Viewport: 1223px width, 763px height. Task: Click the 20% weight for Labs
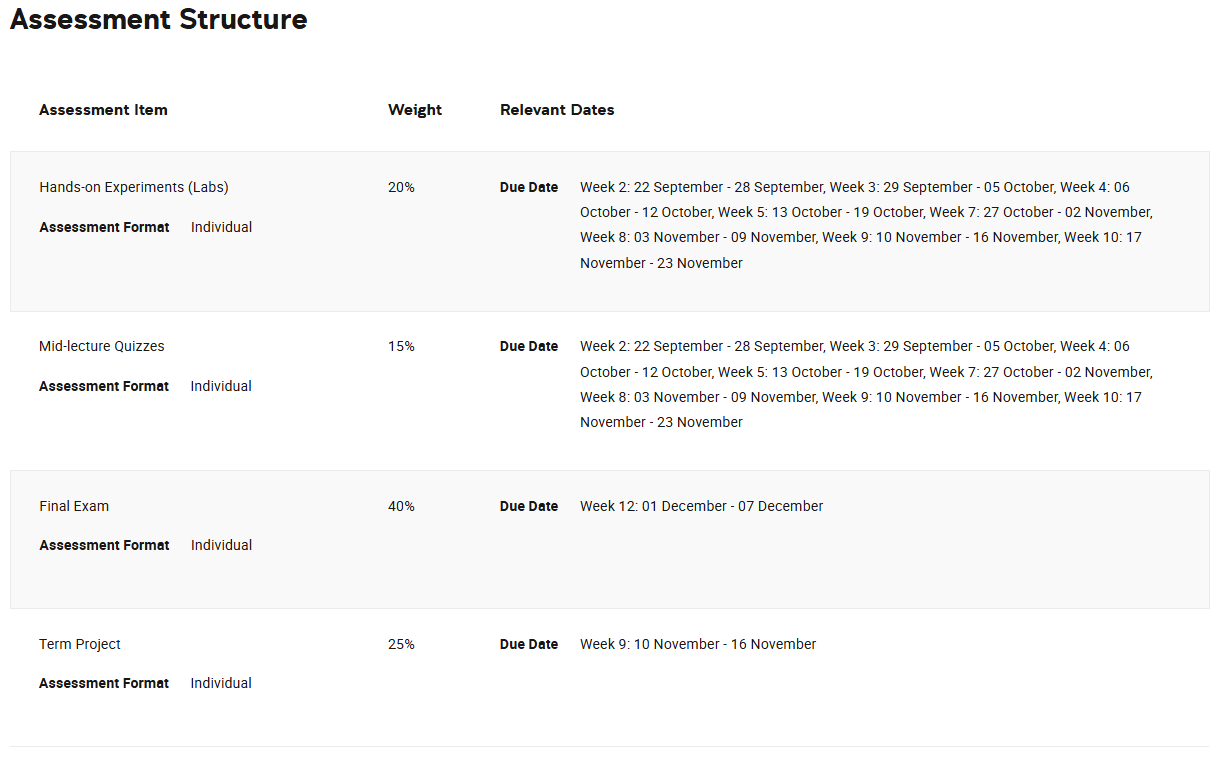[401, 187]
